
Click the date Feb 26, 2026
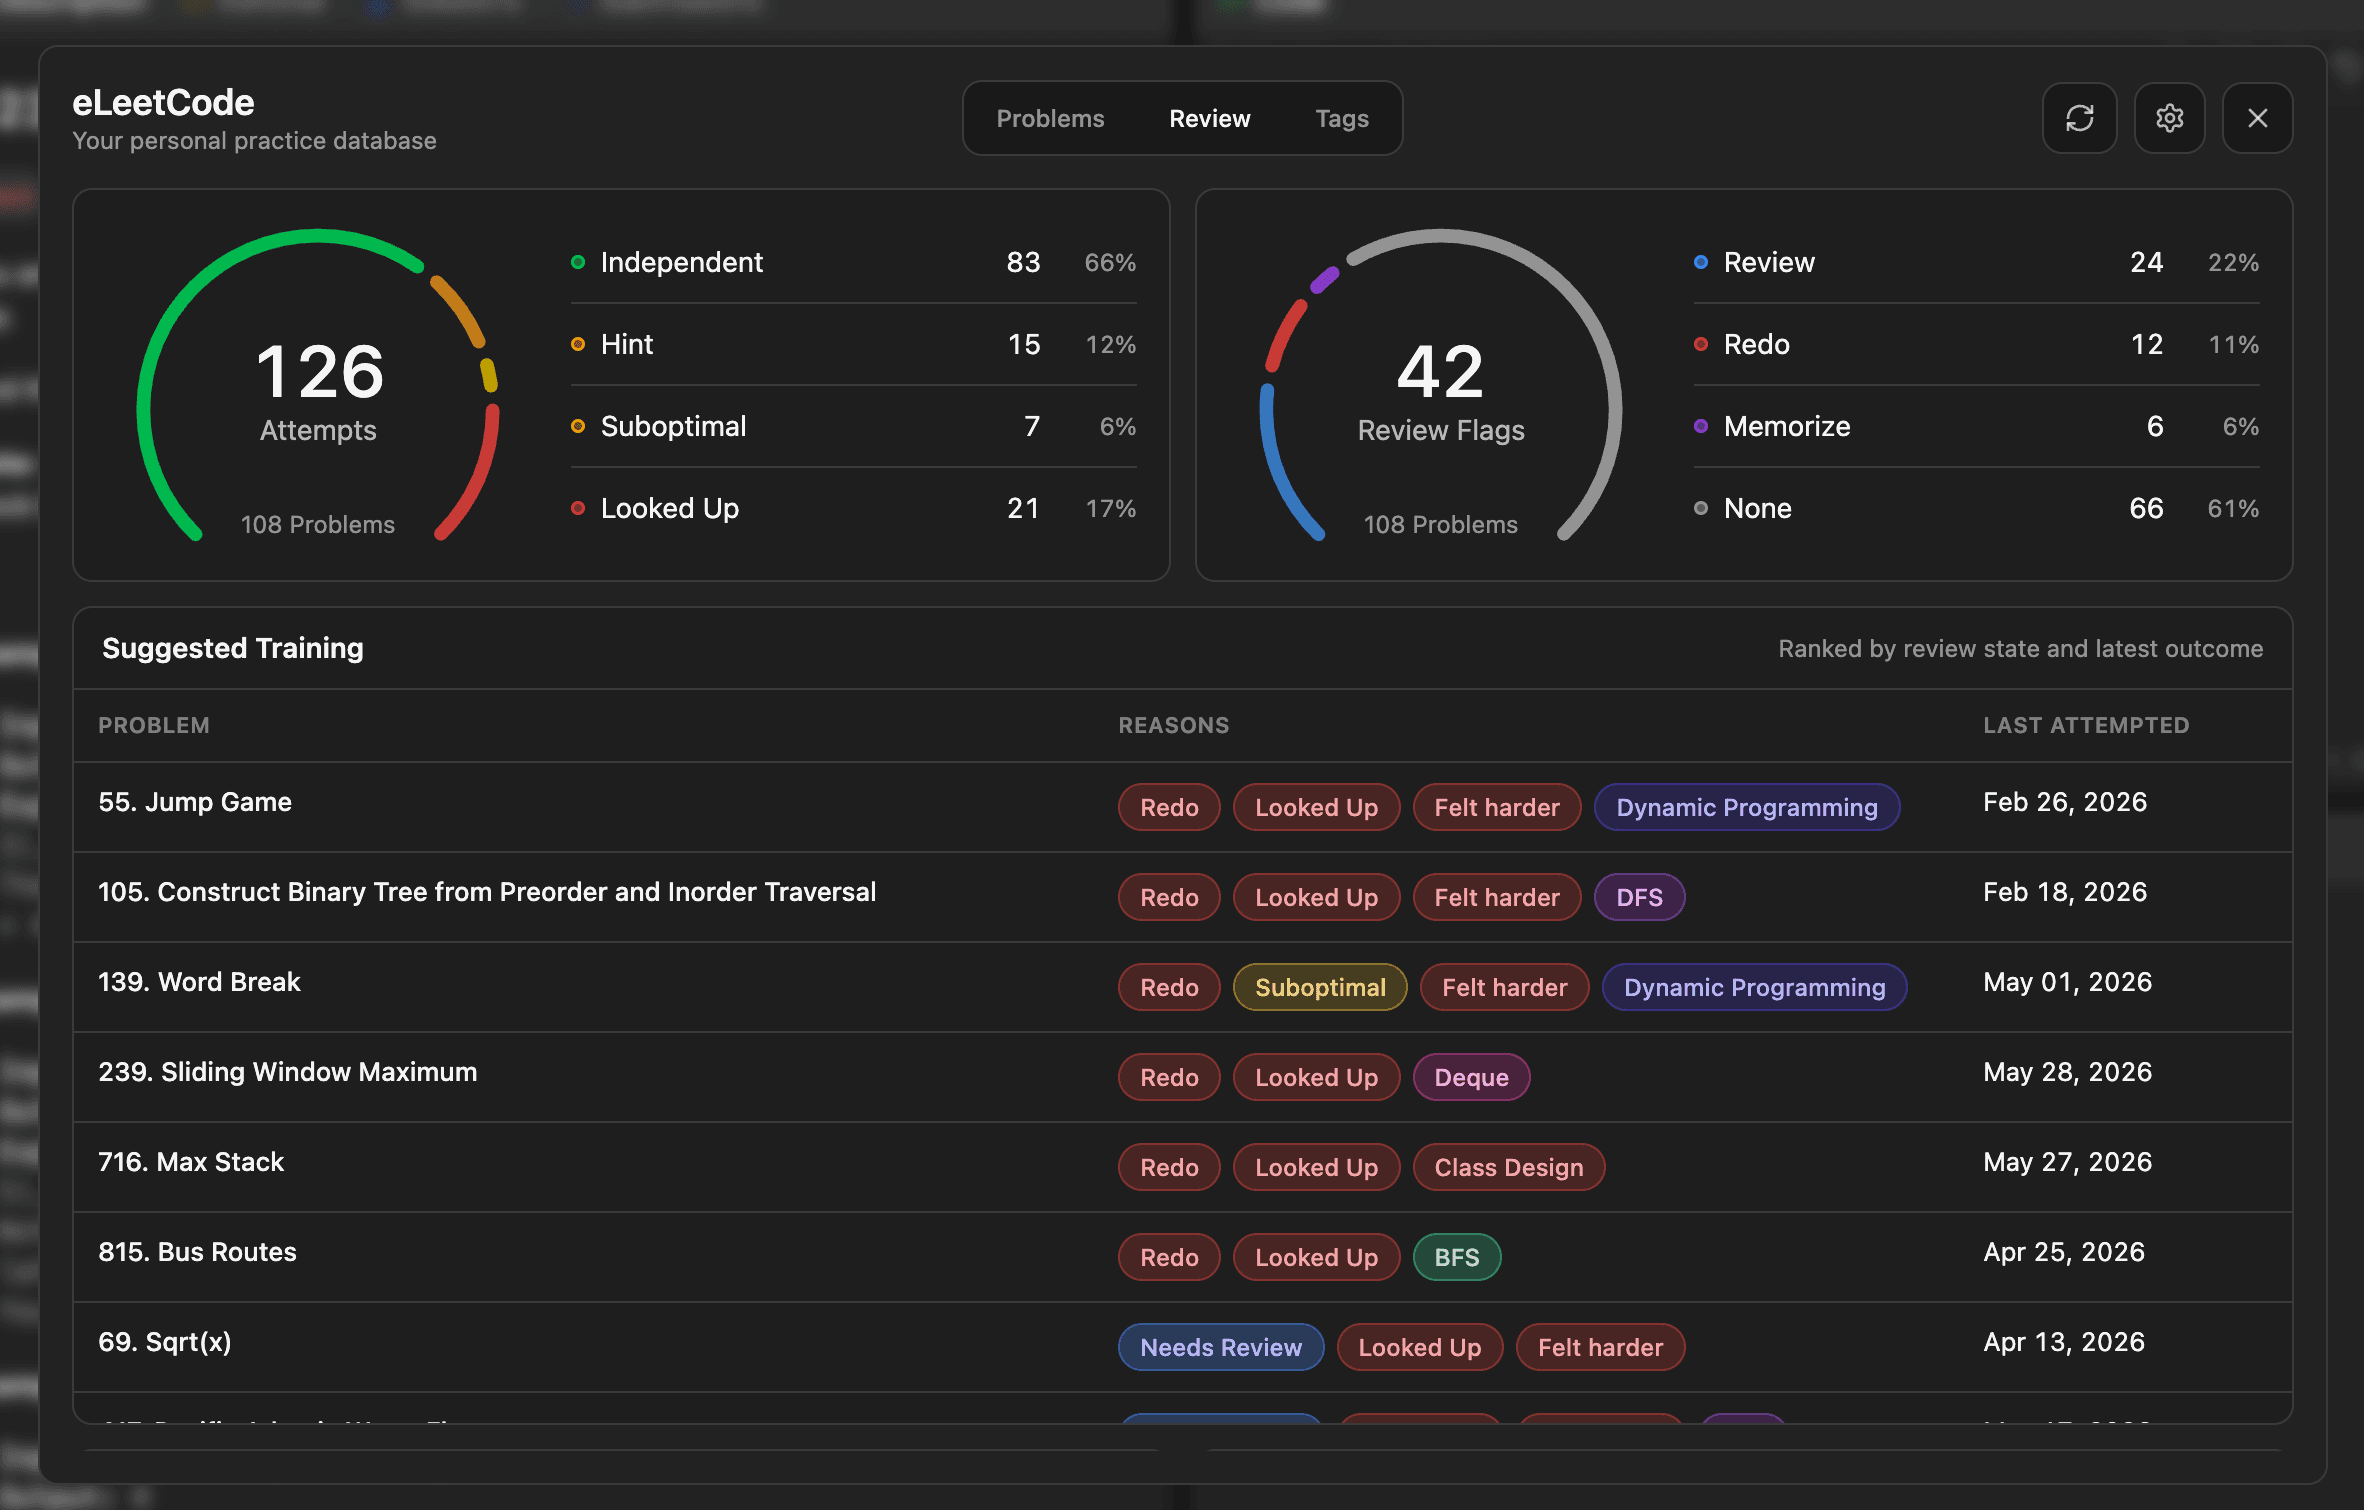(x=2065, y=802)
